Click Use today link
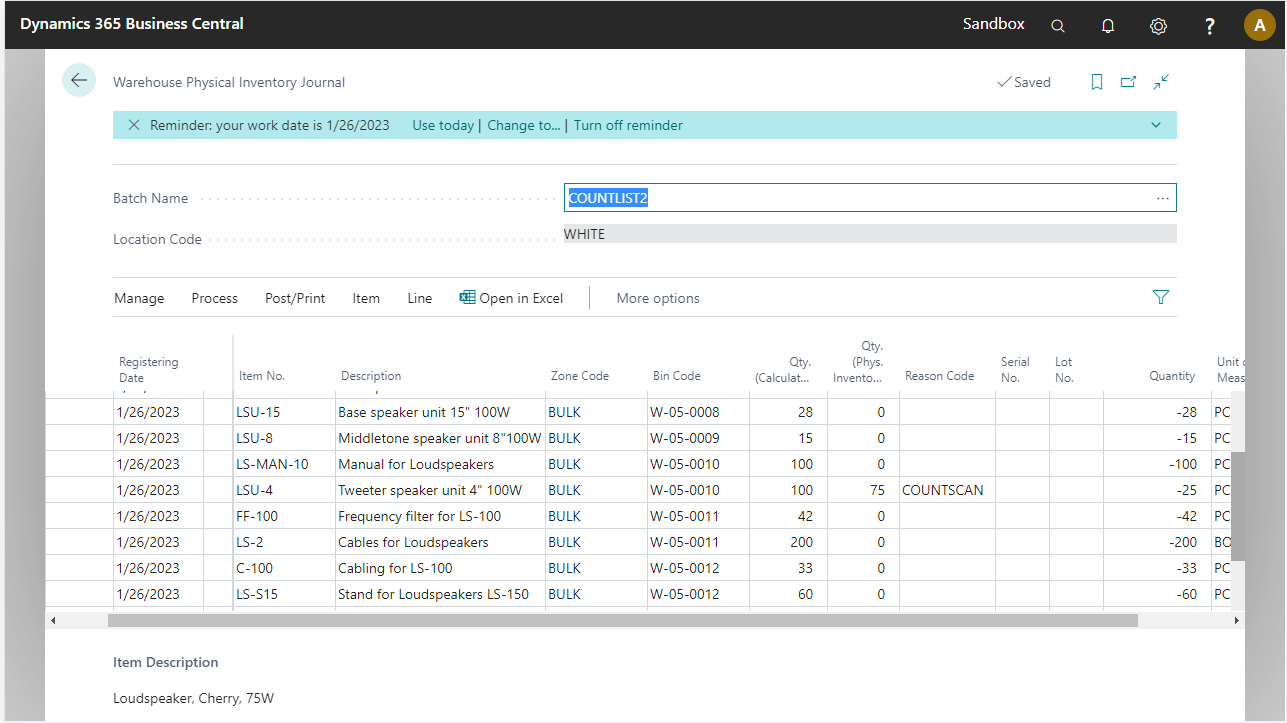1287x723 pixels. tap(443, 125)
